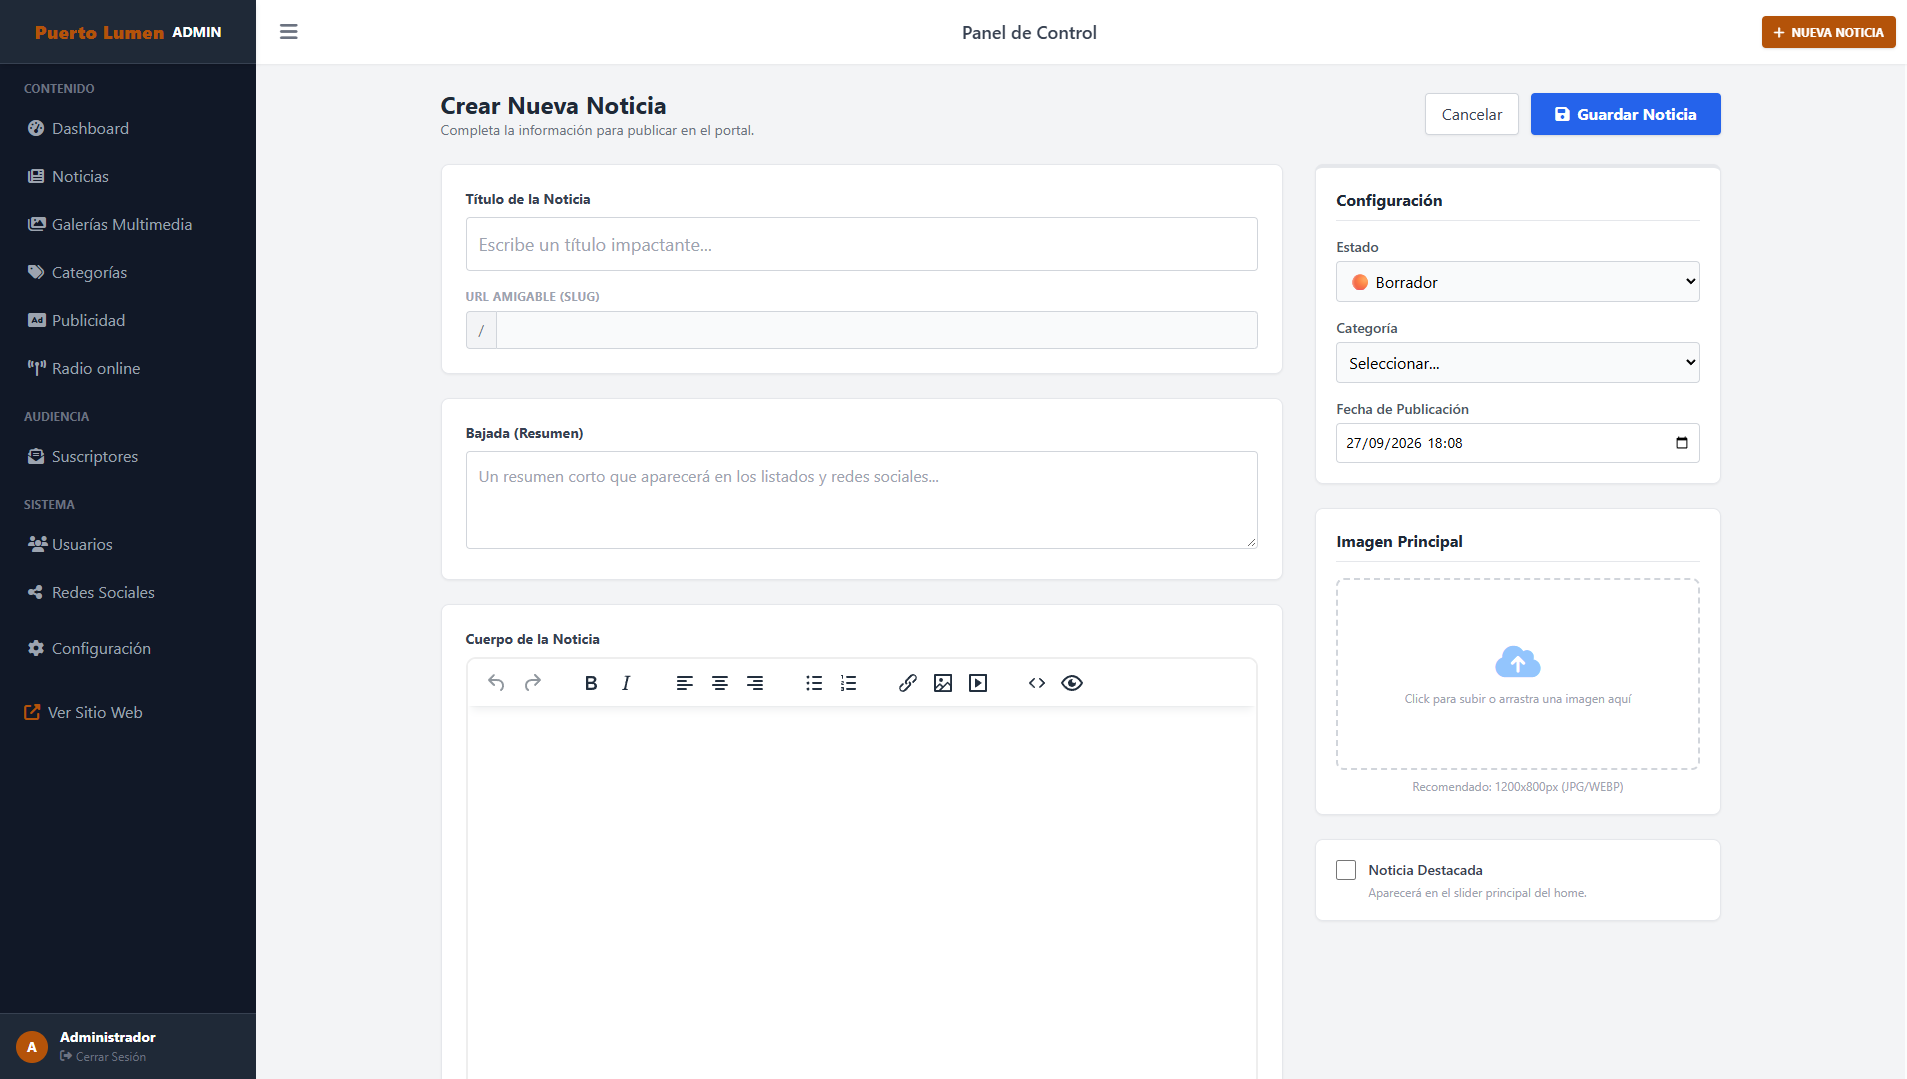Focus the Bajada resumen textarea
Screen dimensions: 1907x1079
pos(861,500)
